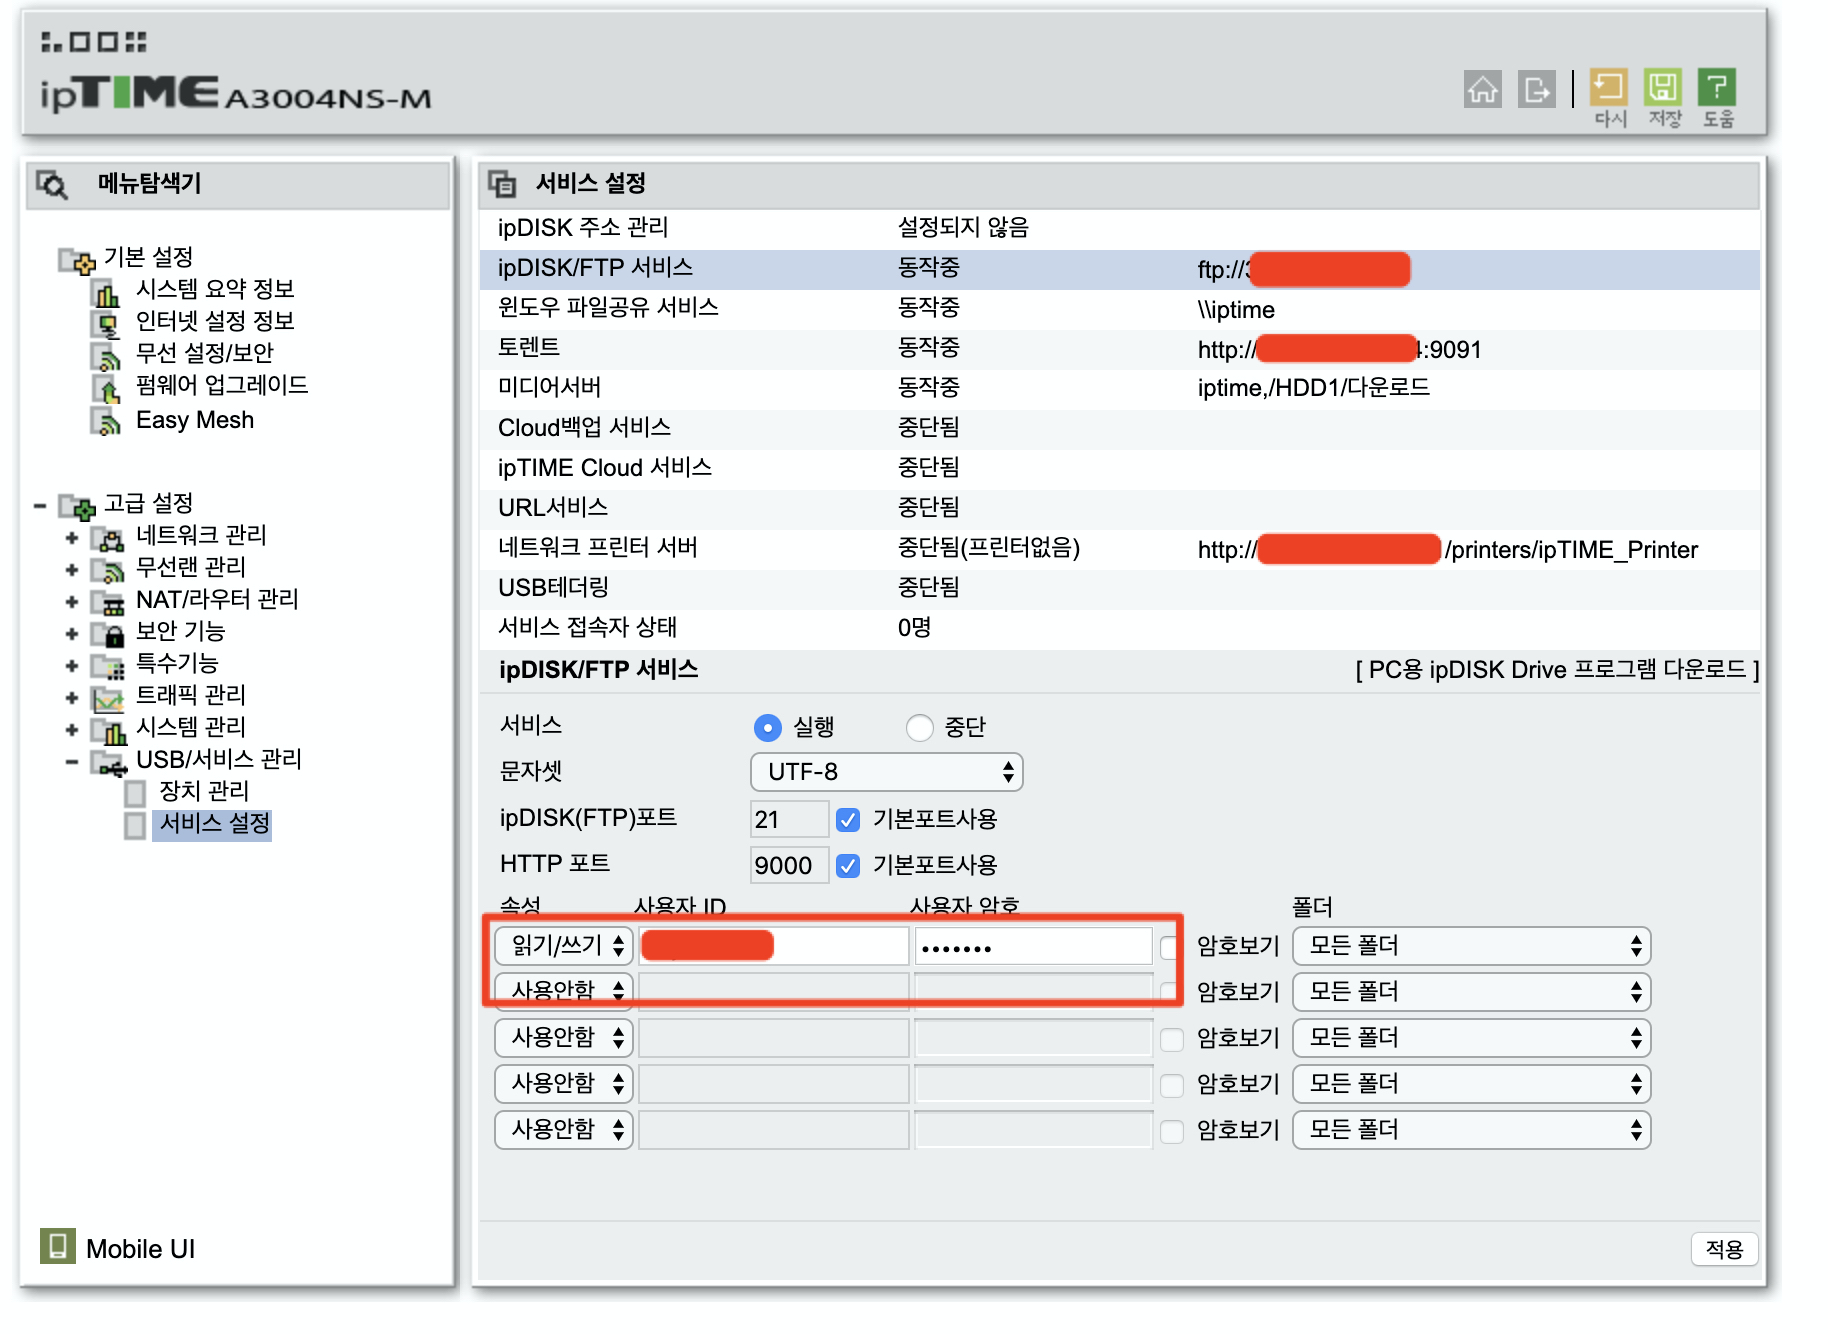Open the 읽기/쓰기 attribute dropdown

click(564, 946)
